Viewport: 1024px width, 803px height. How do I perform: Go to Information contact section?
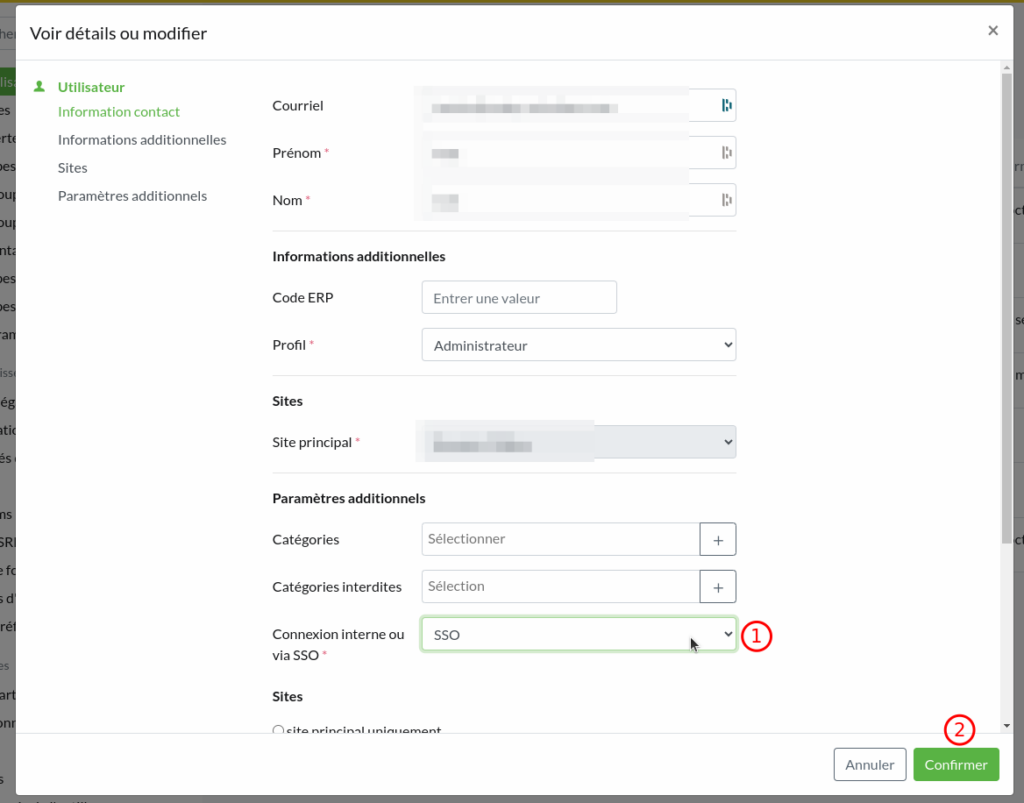pyautogui.click(x=119, y=112)
